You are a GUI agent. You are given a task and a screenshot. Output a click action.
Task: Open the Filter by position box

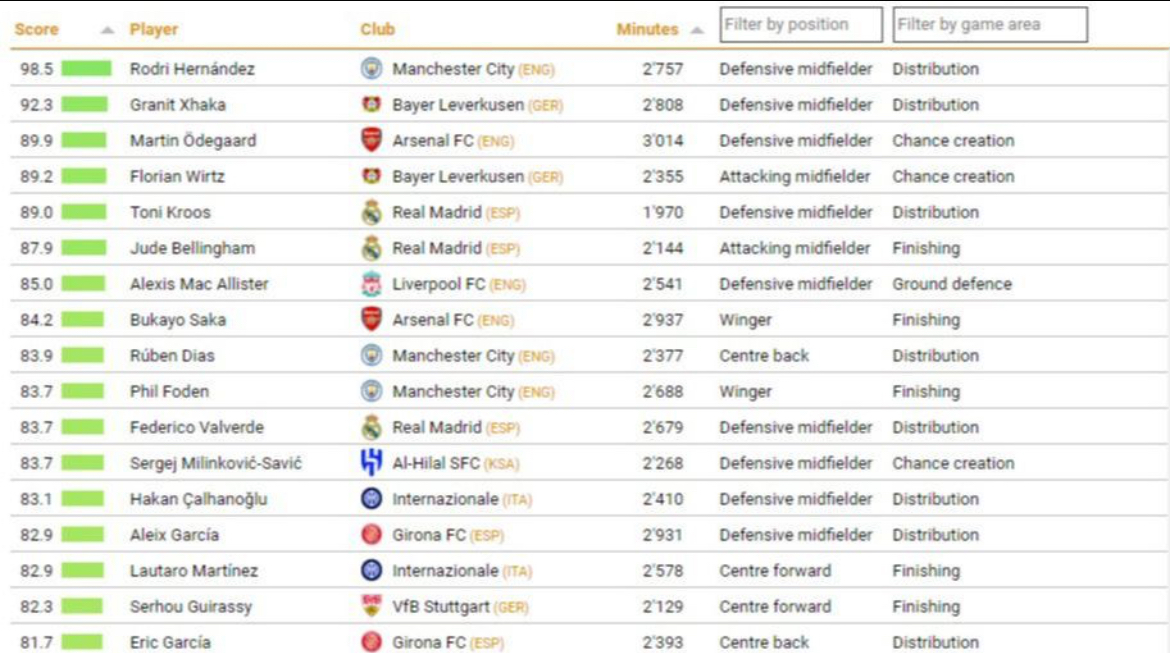click(x=801, y=25)
